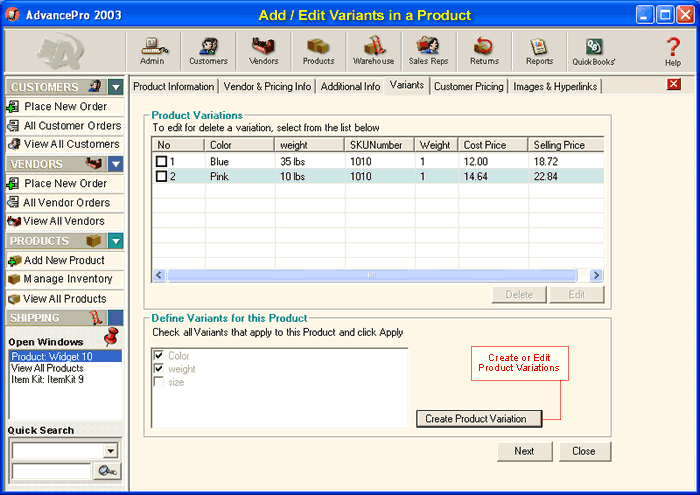Viewport: 700px width, 495px height.
Task: Open the Admin toolbar icon
Action: click(x=153, y=51)
